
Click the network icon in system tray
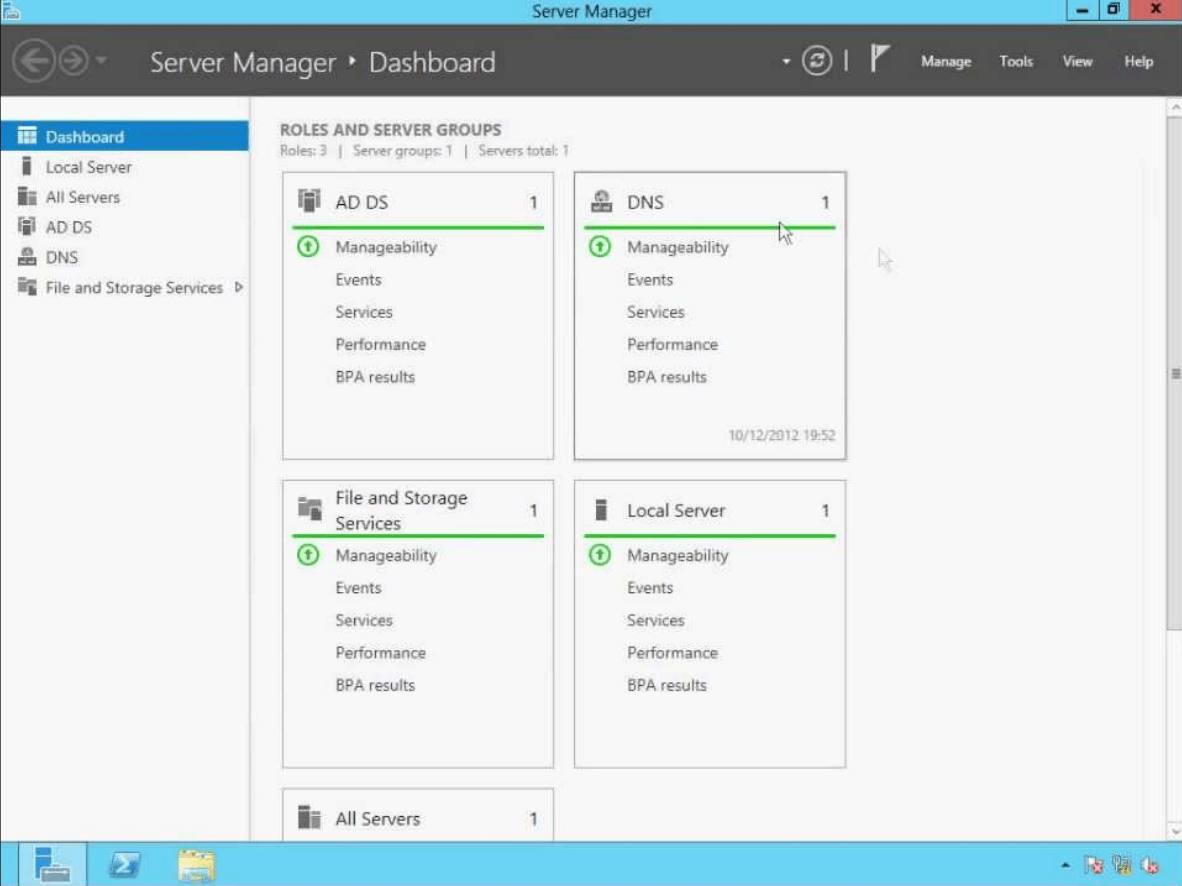click(1121, 865)
